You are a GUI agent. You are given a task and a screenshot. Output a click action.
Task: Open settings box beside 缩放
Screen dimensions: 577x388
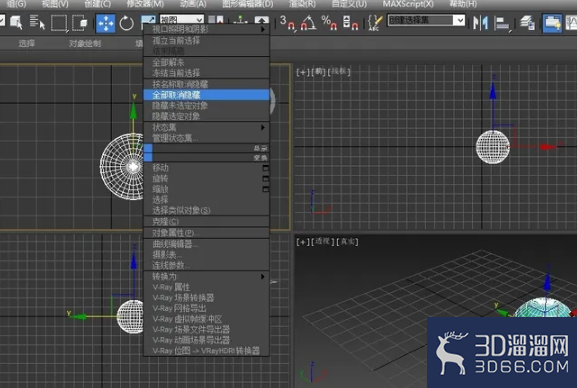coord(265,189)
